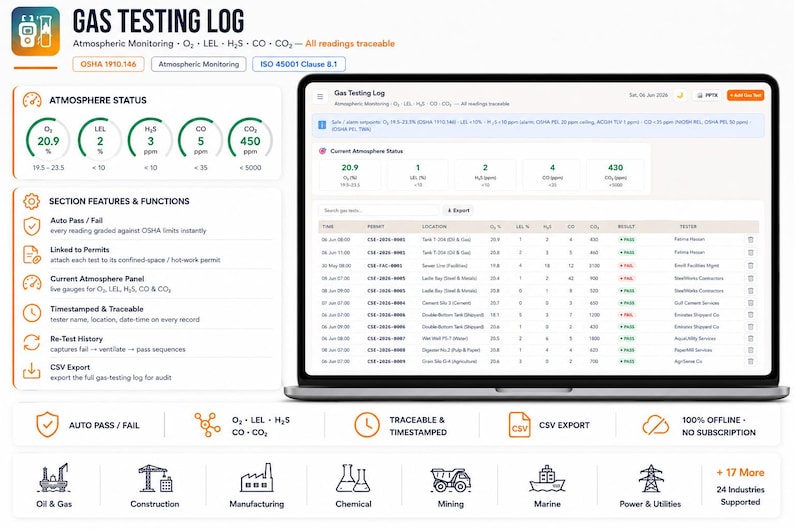Click the Atmospheric Monitoring tag
Screen dimensions: 794x529
pyautogui.click(x=198, y=64)
